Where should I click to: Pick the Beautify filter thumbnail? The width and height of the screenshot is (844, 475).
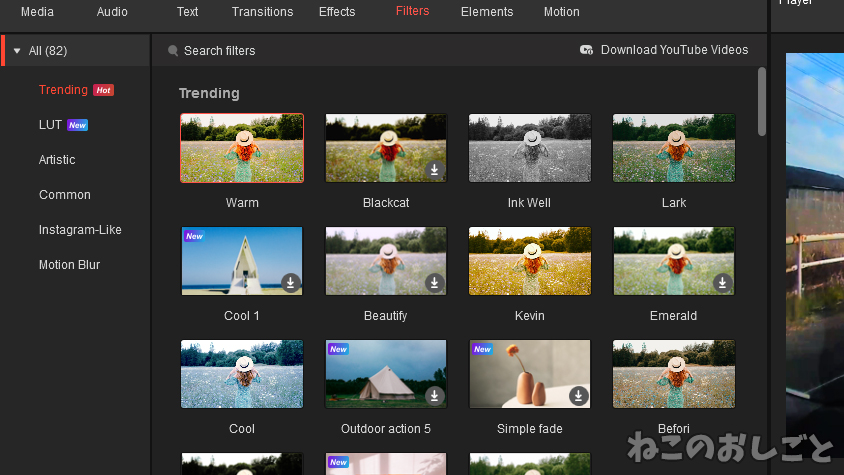click(386, 261)
